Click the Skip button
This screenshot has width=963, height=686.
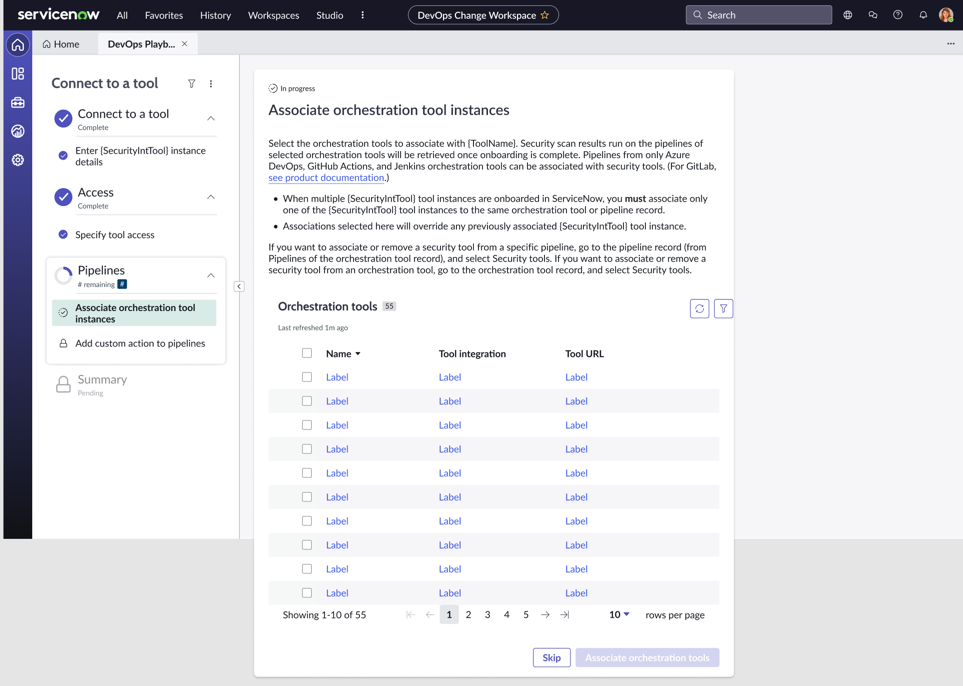[x=552, y=658]
